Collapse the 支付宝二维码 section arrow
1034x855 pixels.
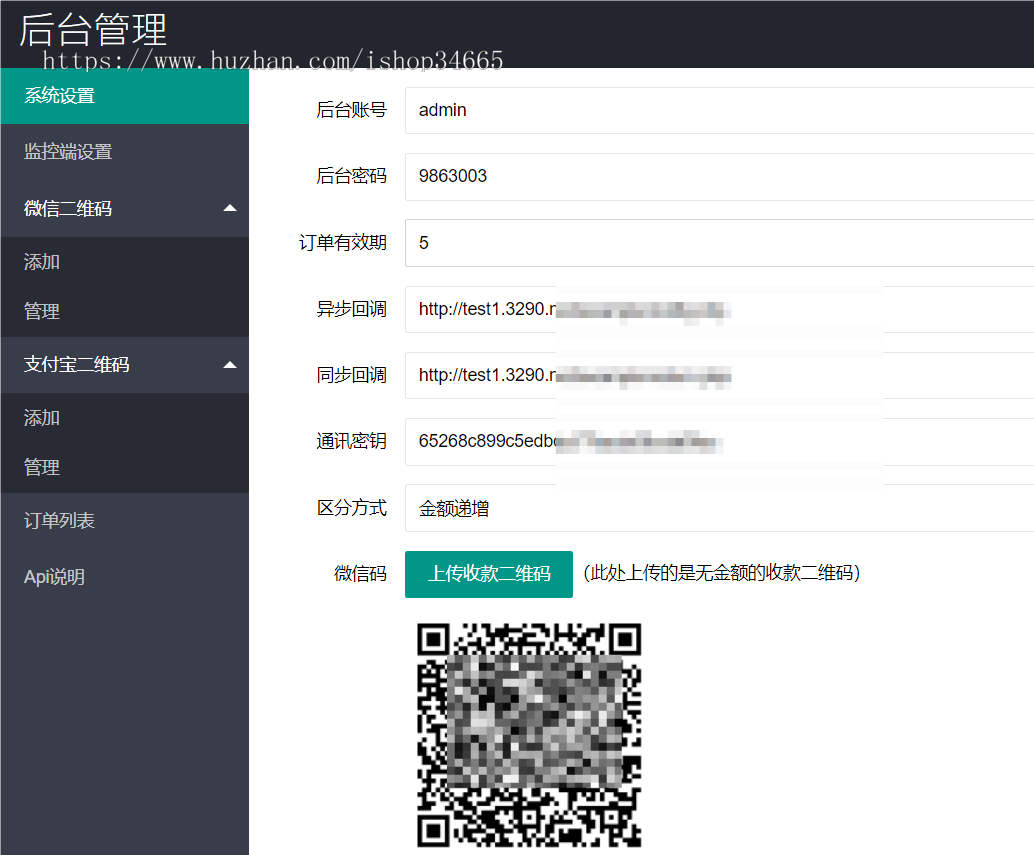(x=229, y=365)
